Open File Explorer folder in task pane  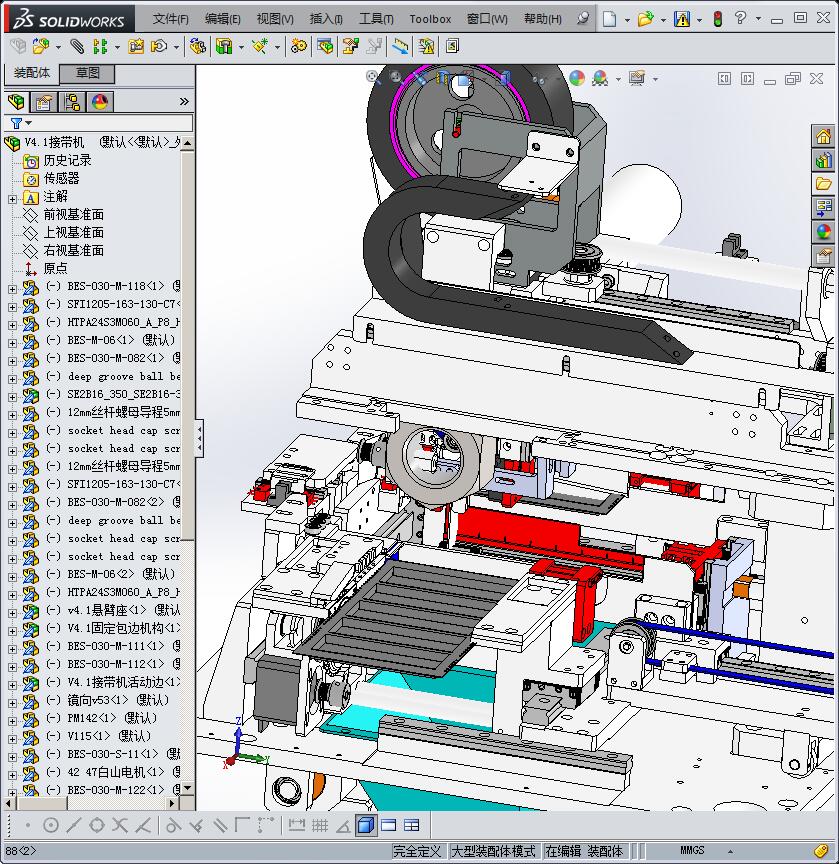823,184
